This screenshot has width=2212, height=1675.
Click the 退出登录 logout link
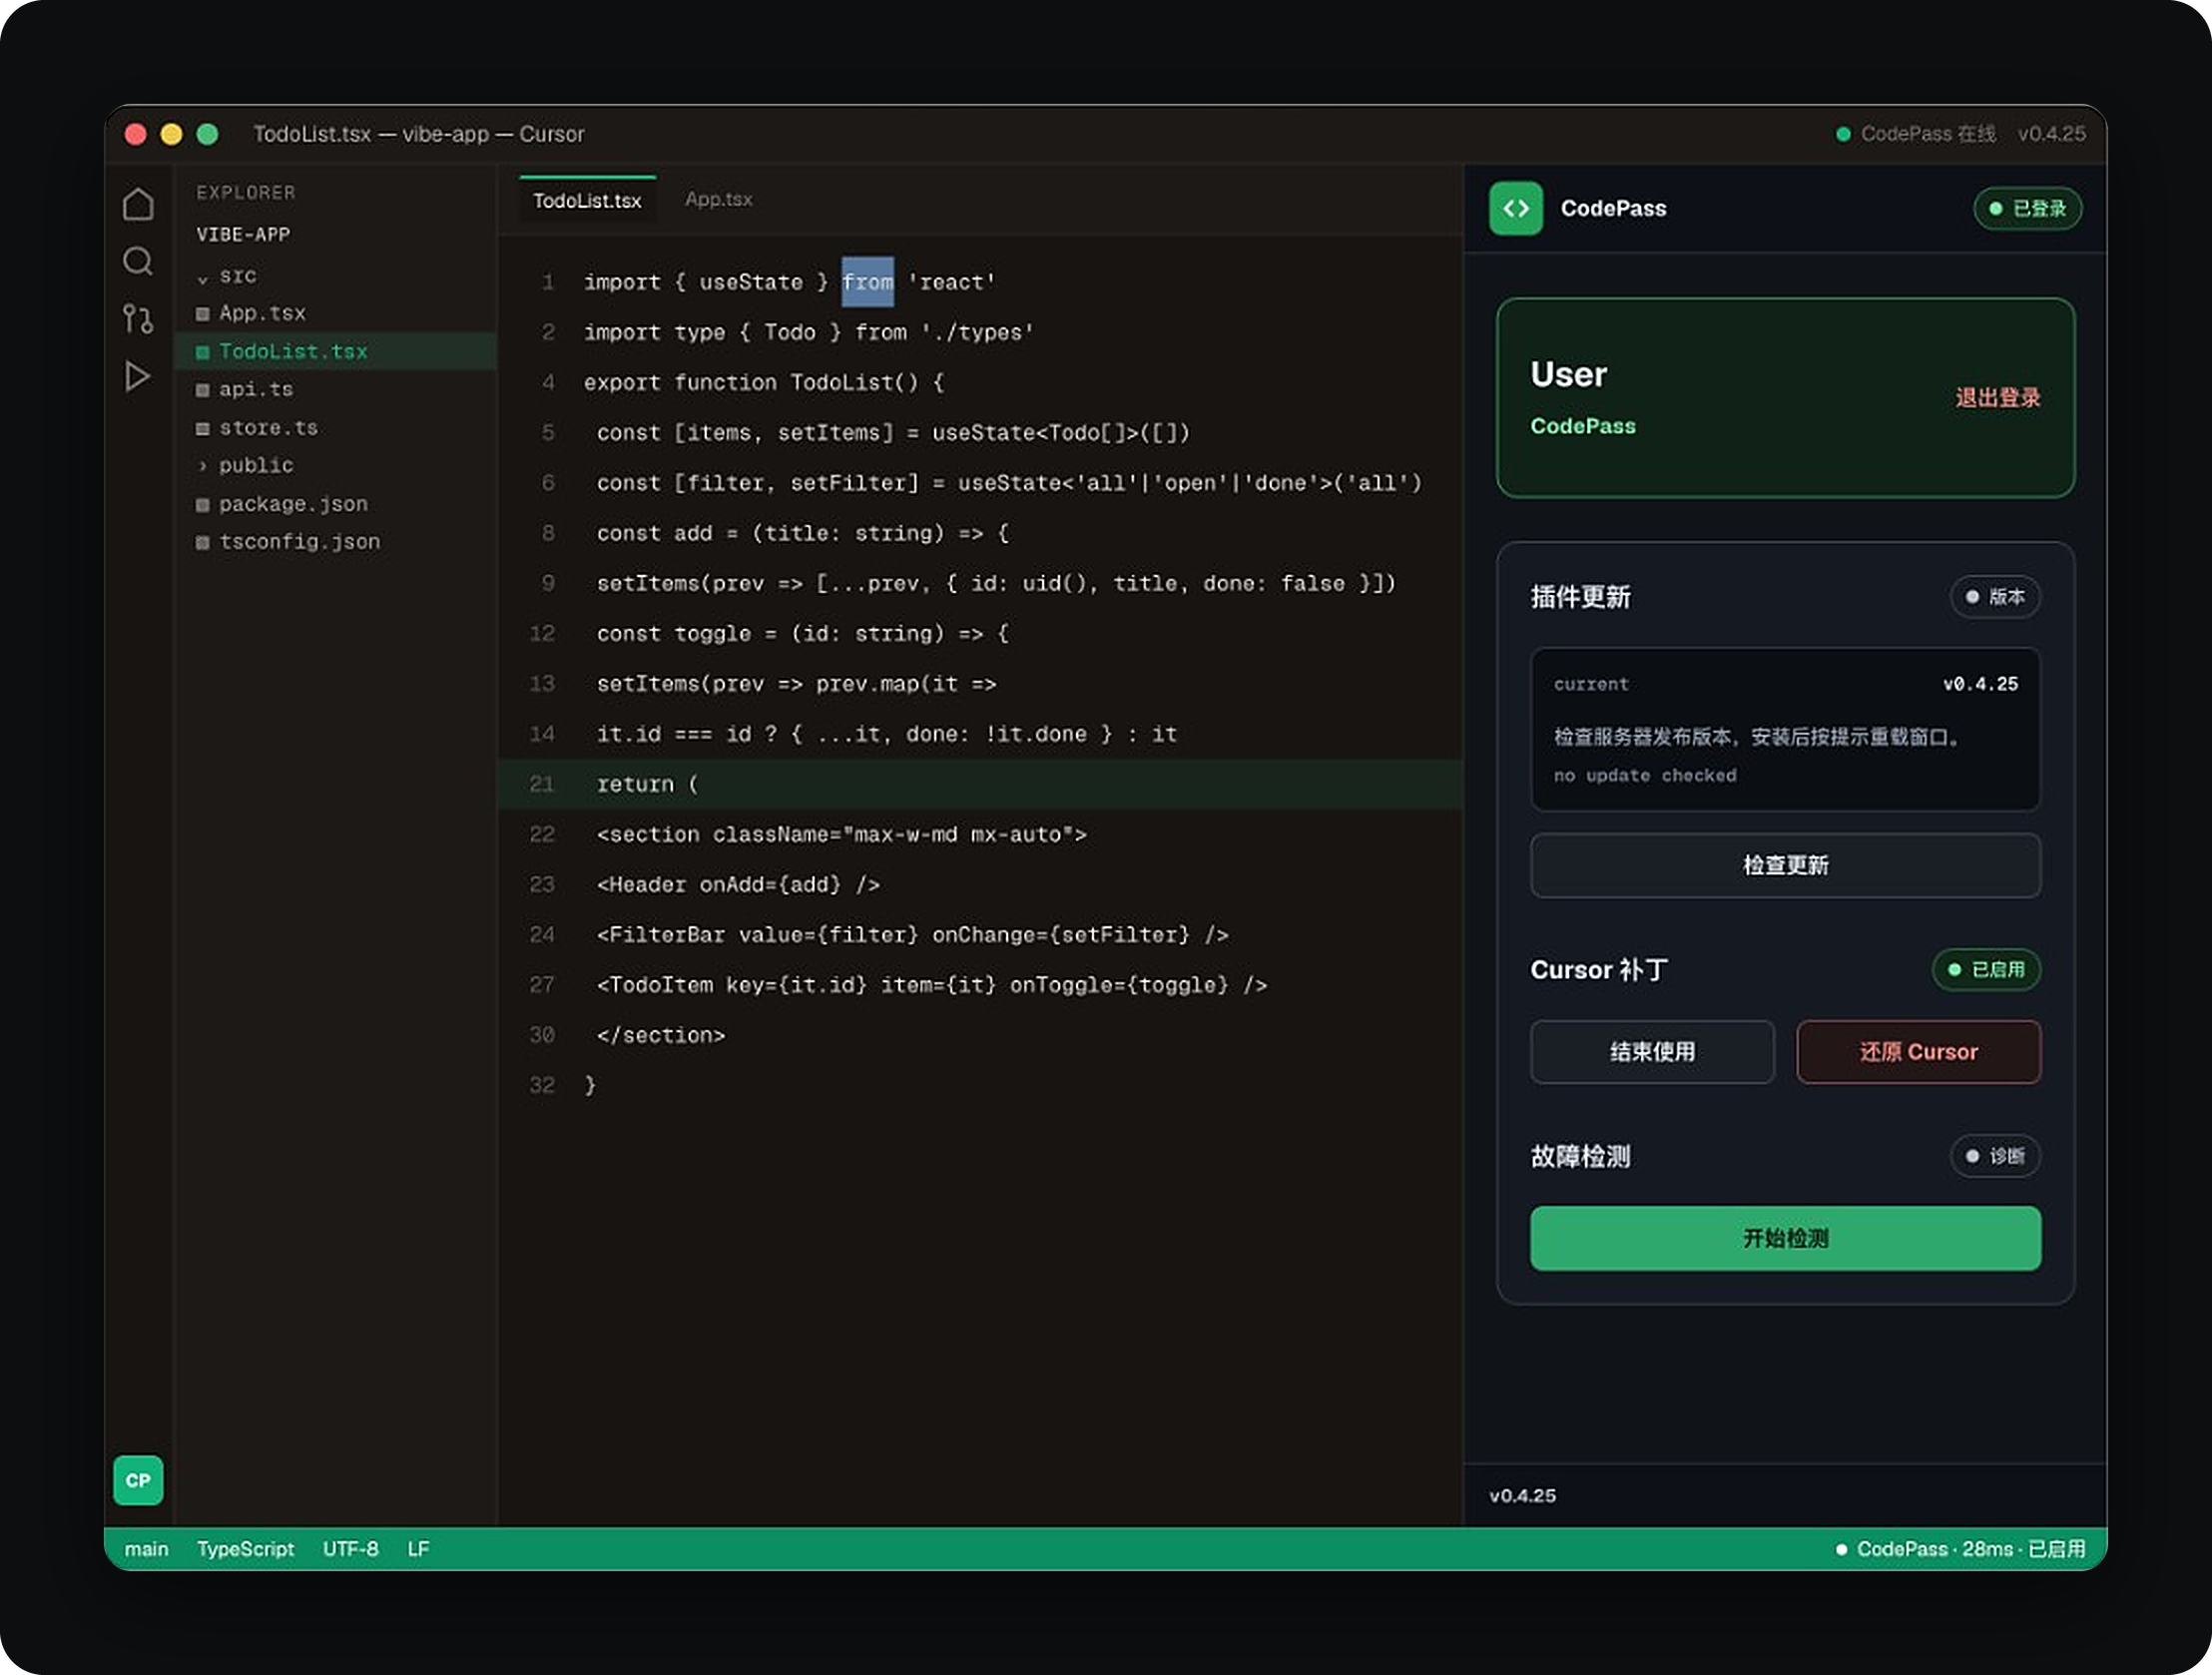click(x=1997, y=397)
